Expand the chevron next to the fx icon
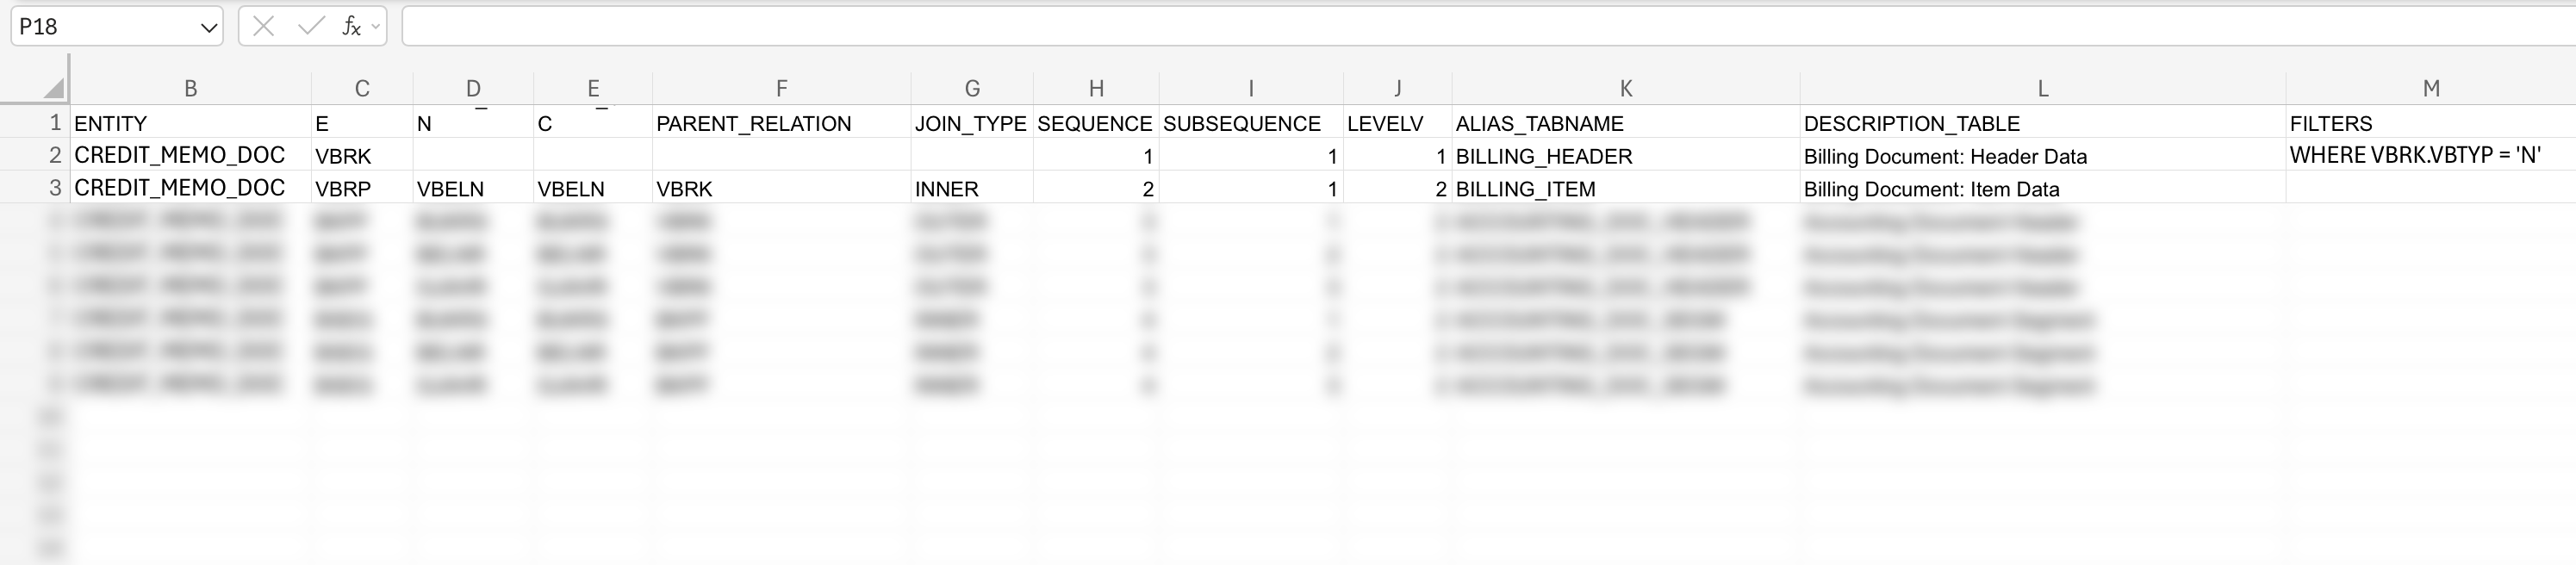The height and width of the screenshot is (565, 2576). click(374, 27)
